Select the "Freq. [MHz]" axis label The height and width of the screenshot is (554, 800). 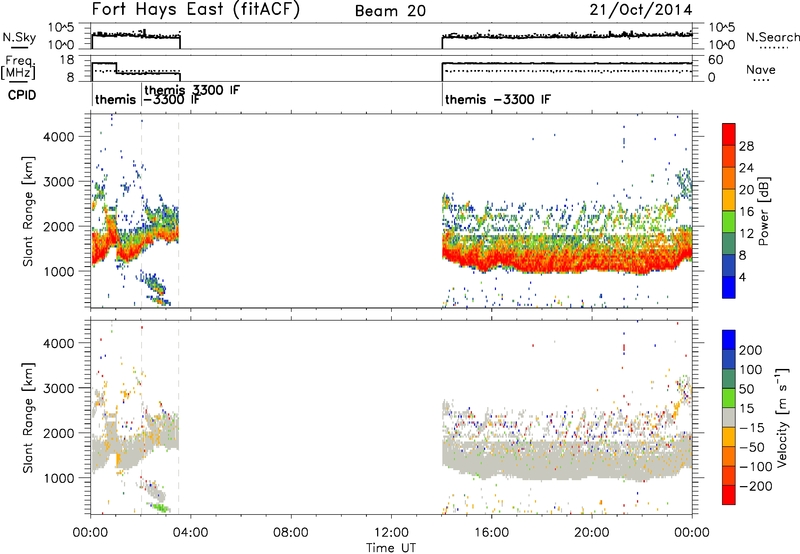click(19, 67)
